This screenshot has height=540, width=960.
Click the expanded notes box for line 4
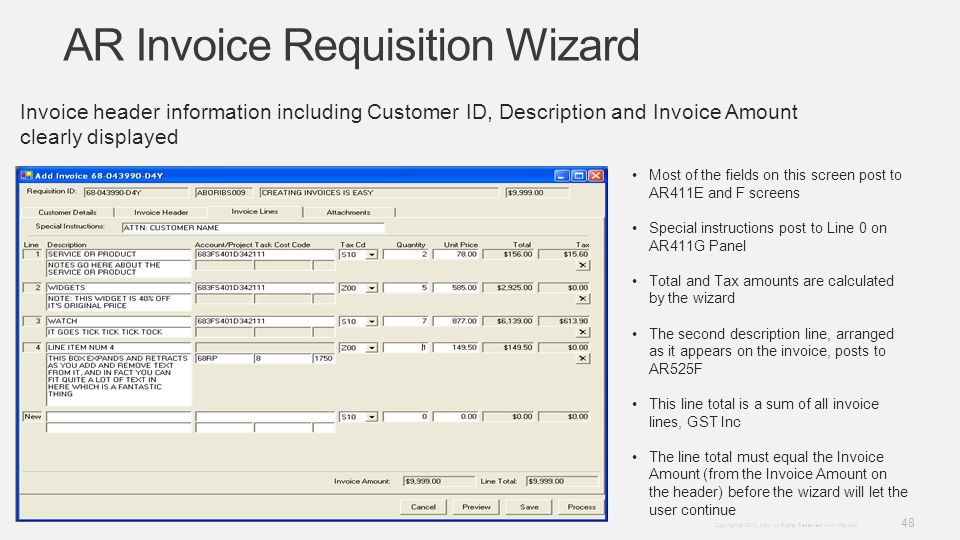pyautogui.click(x=119, y=380)
